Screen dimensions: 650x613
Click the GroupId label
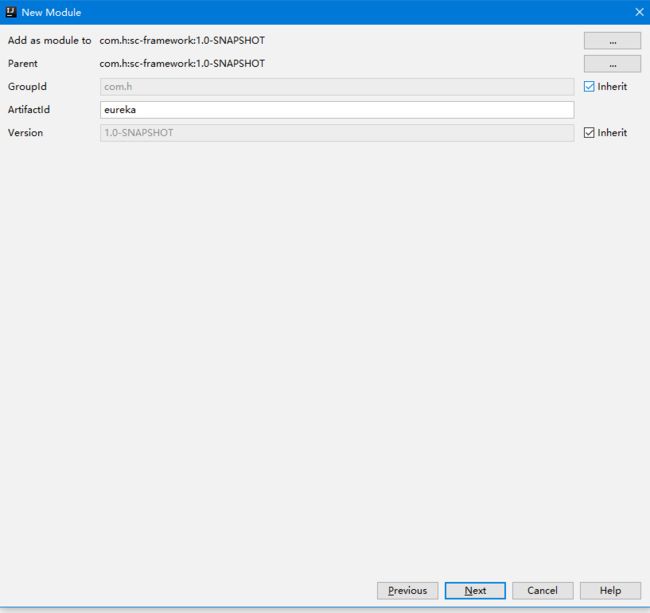pos(27,87)
